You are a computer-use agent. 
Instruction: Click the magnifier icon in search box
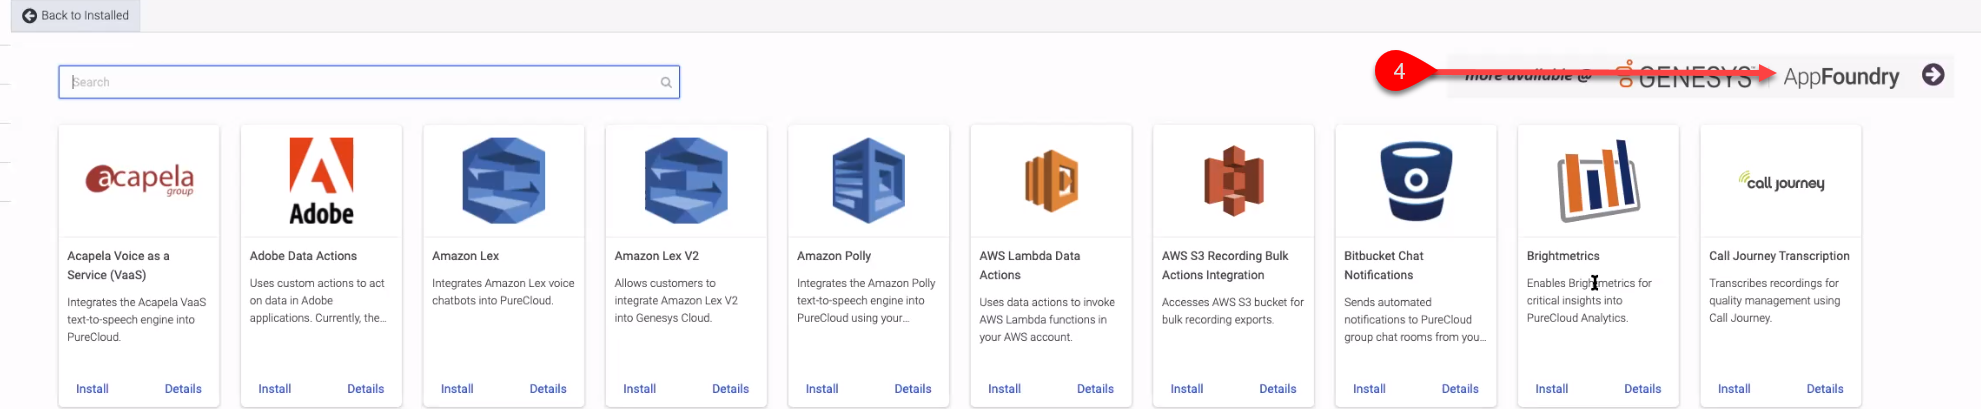pos(666,82)
